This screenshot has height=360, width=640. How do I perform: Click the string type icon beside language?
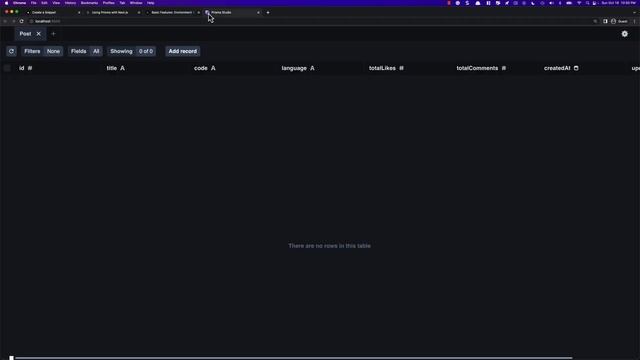(312, 68)
